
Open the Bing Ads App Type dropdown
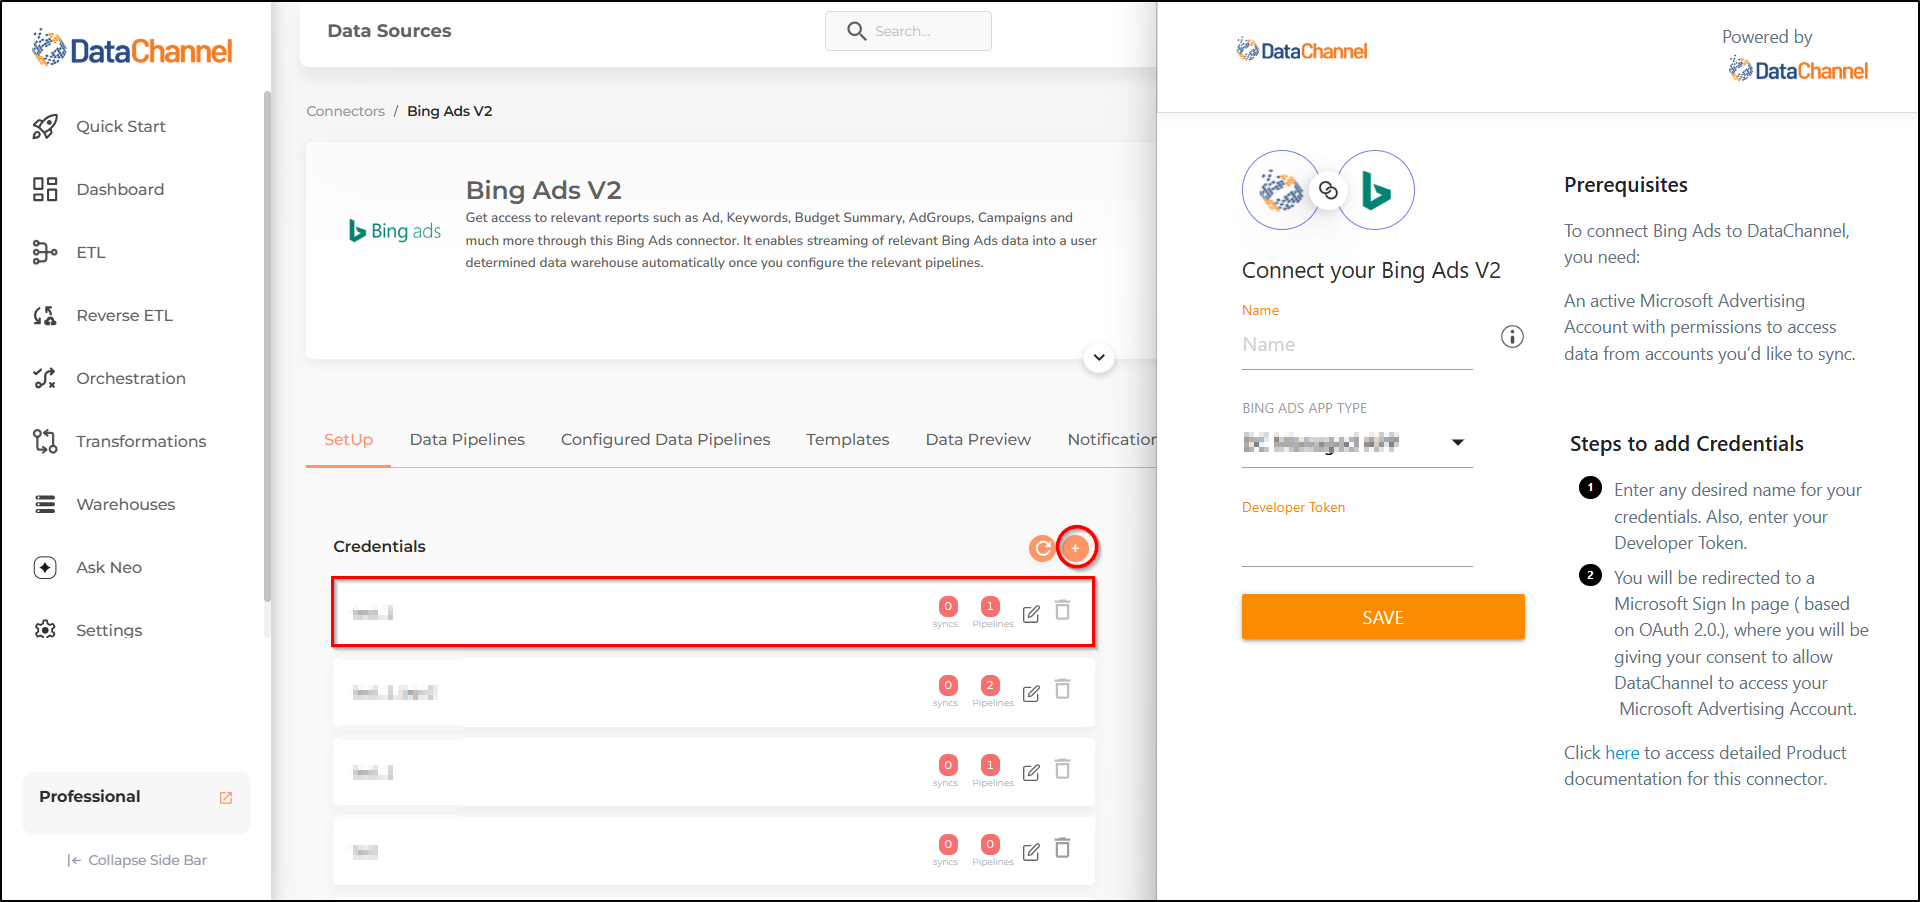pyautogui.click(x=1357, y=443)
